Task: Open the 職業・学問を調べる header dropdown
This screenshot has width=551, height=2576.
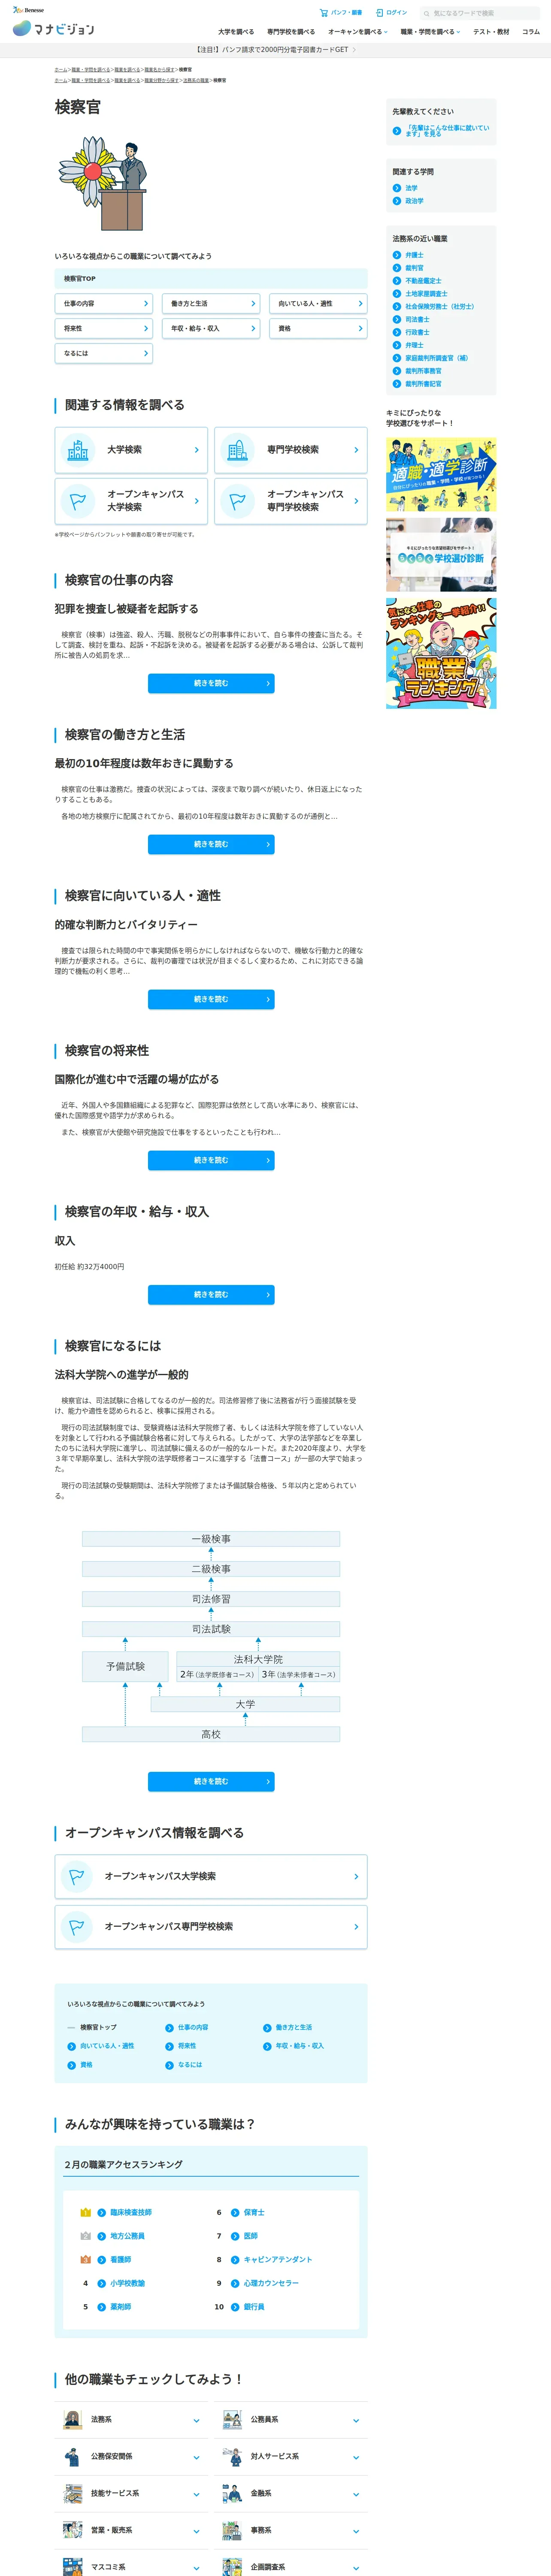Action: coord(430,32)
